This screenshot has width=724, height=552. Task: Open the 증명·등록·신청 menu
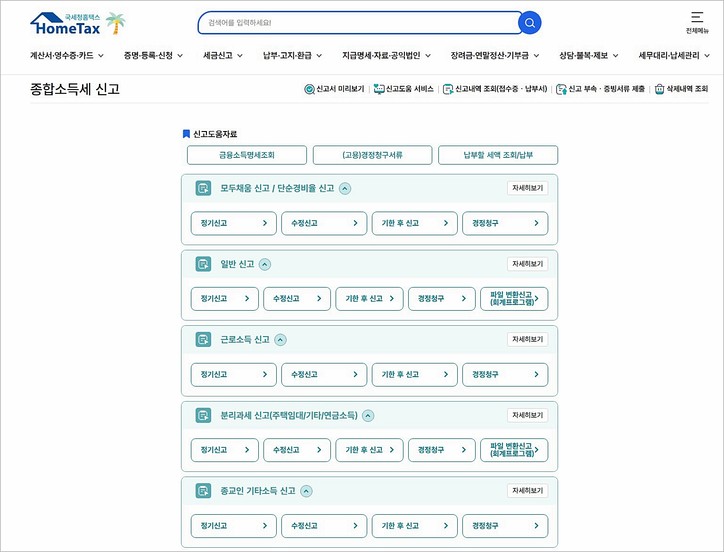click(x=153, y=55)
